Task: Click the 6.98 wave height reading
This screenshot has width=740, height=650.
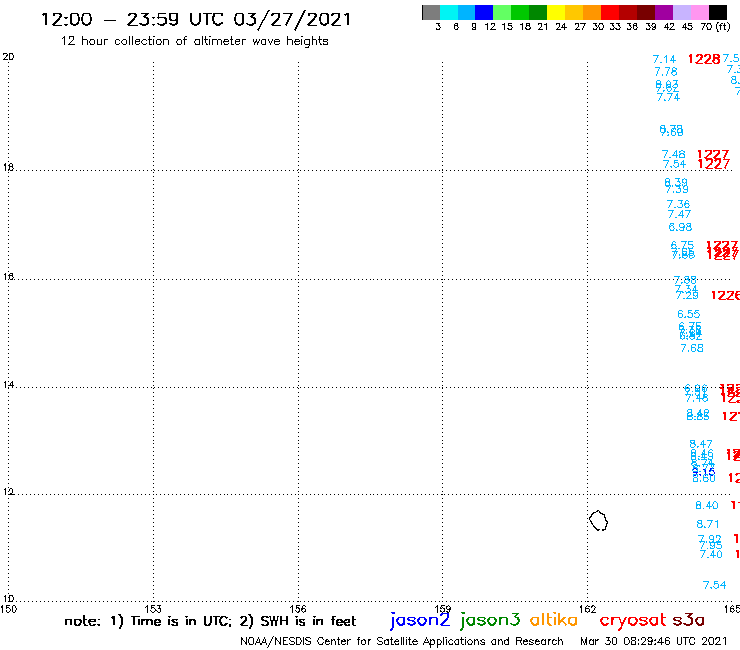Action: coord(680,228)
